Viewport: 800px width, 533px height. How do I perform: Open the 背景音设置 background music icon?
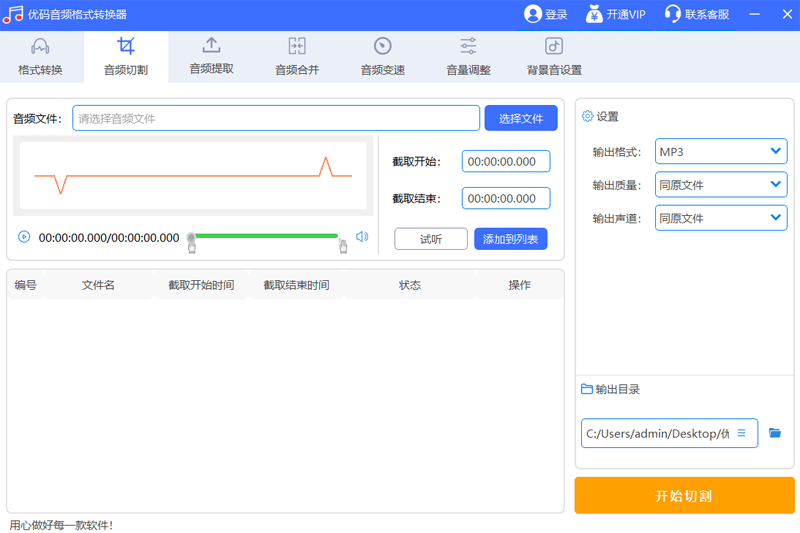pyautogui.click(x=554, y=46)
